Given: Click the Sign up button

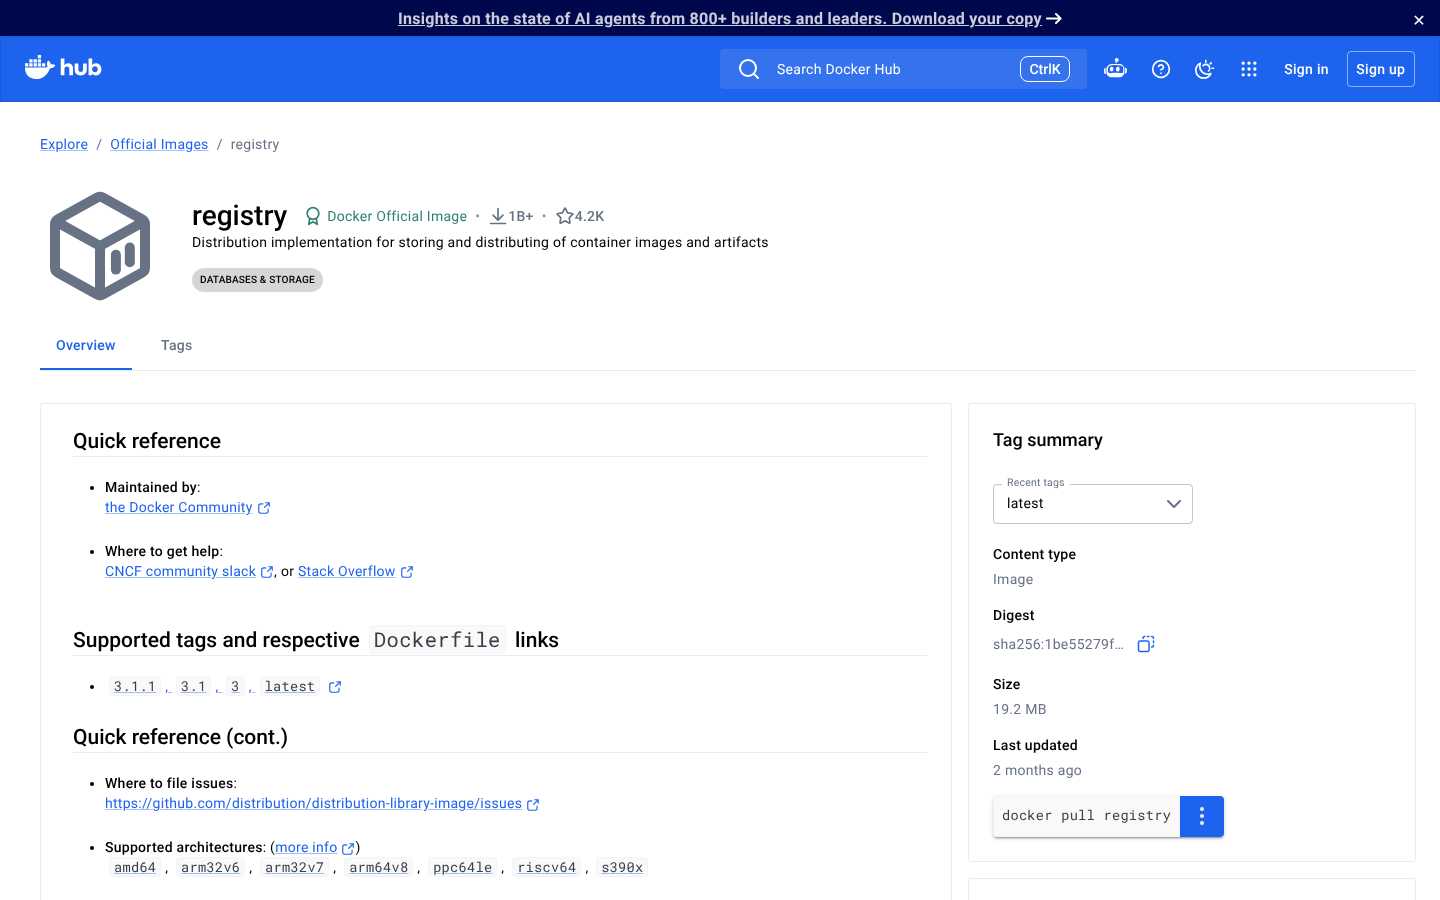Looking at the screenshot, I should (1380, 69).
